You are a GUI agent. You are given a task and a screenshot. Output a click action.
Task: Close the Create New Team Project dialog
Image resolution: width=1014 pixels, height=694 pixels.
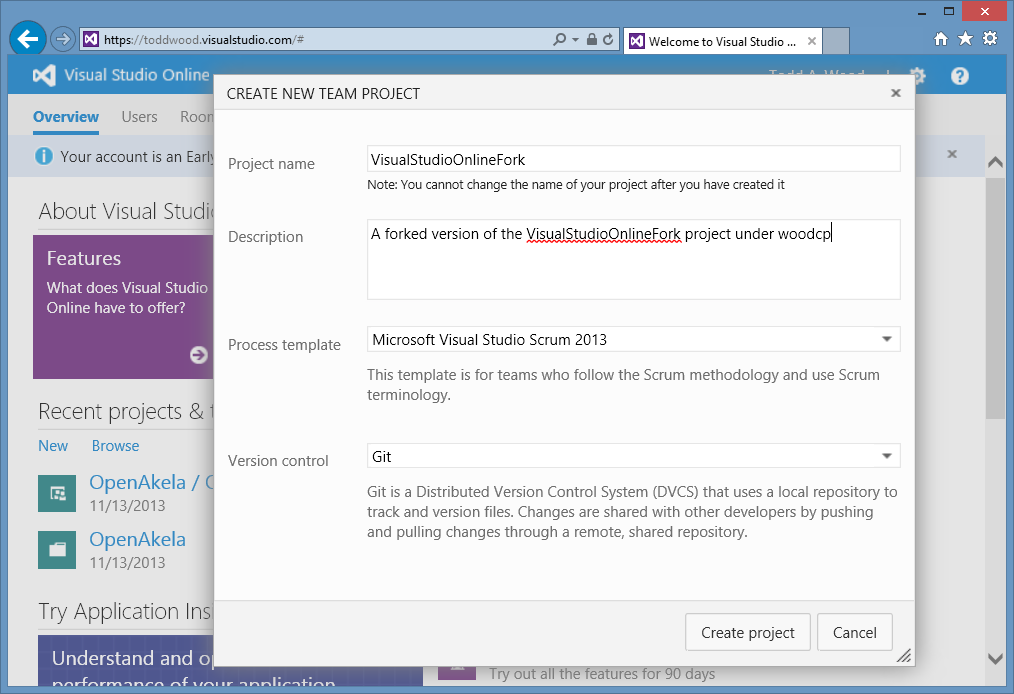(896, 93)
